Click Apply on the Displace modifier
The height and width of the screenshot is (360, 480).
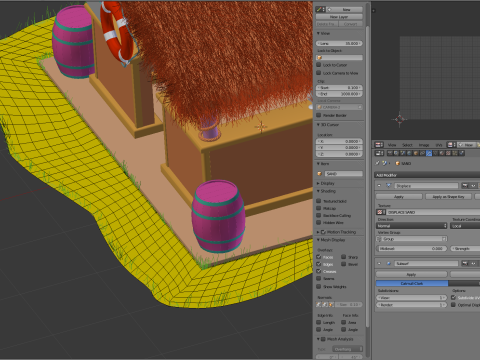pos(399,197)
